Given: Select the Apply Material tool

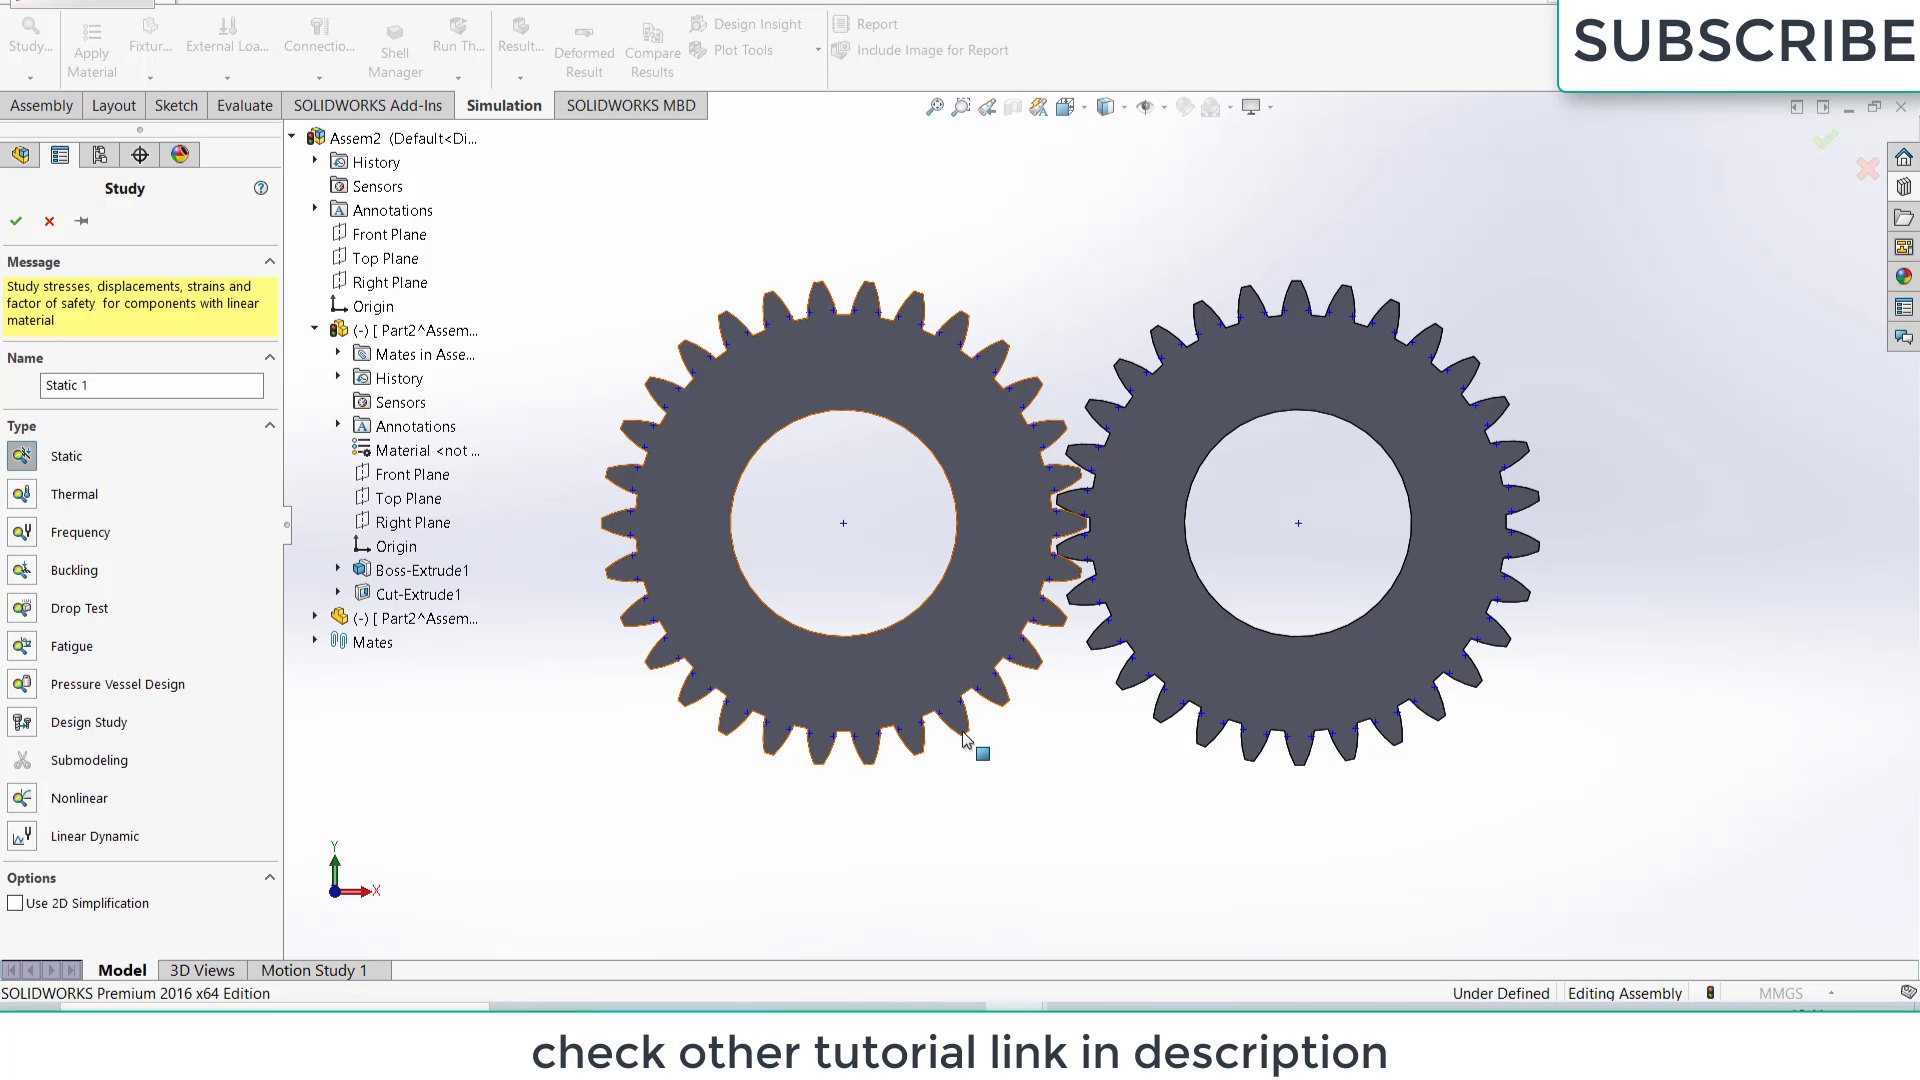Looking at the screenshot, I should click(90, 45).
